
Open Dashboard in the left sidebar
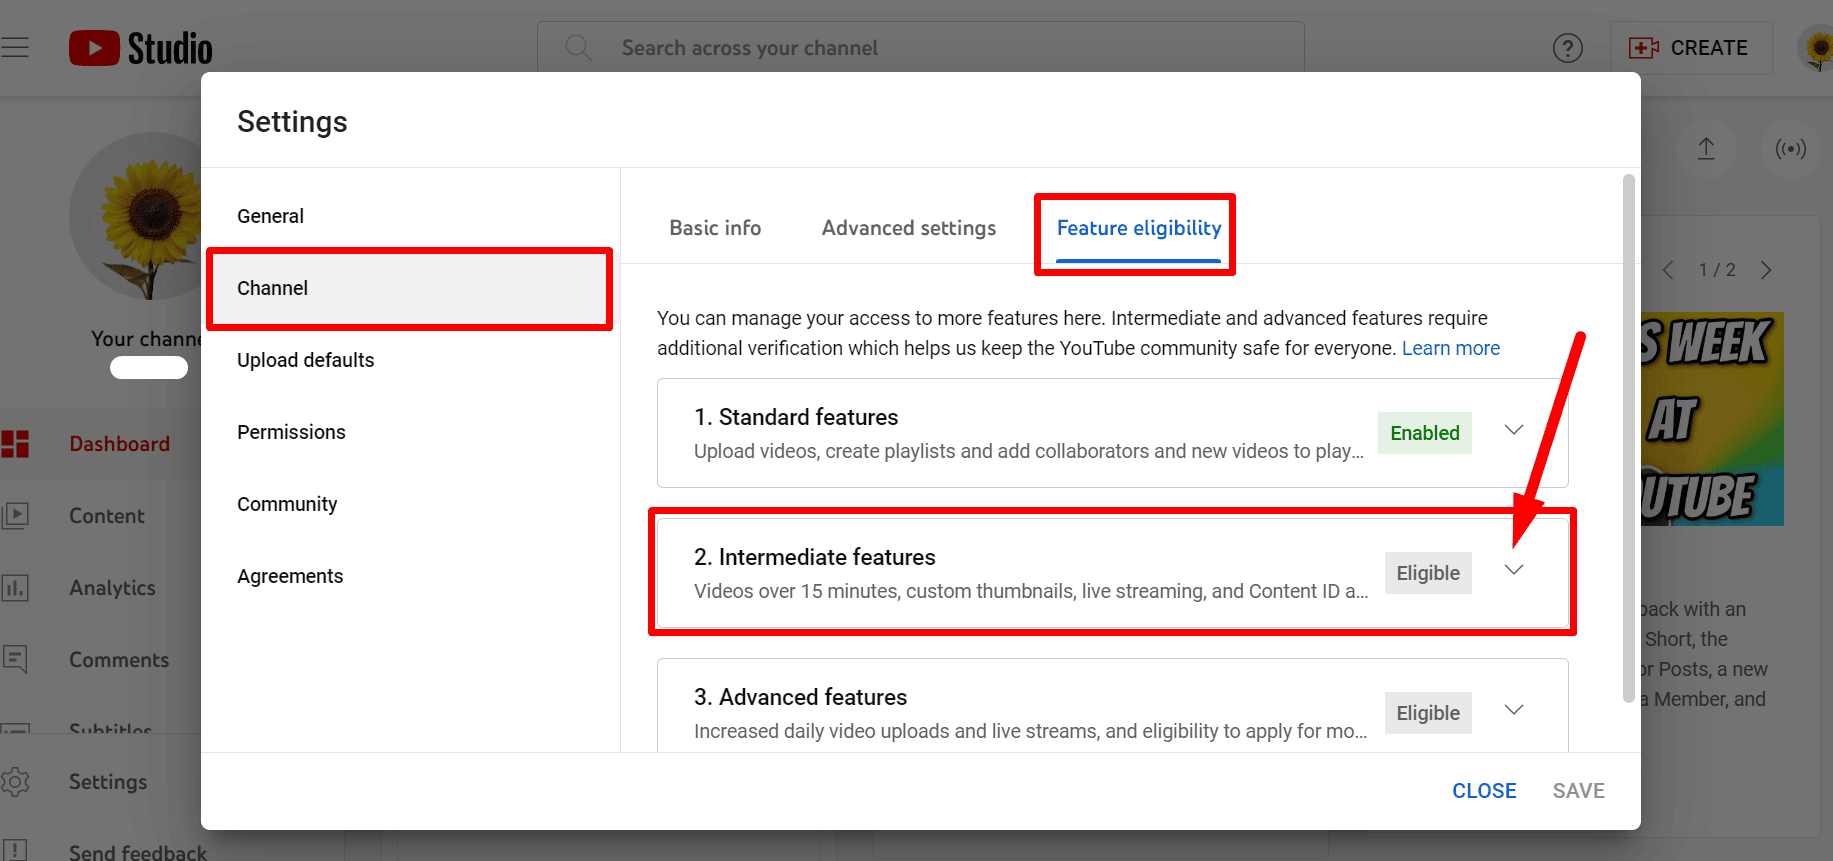coord(119,444)
